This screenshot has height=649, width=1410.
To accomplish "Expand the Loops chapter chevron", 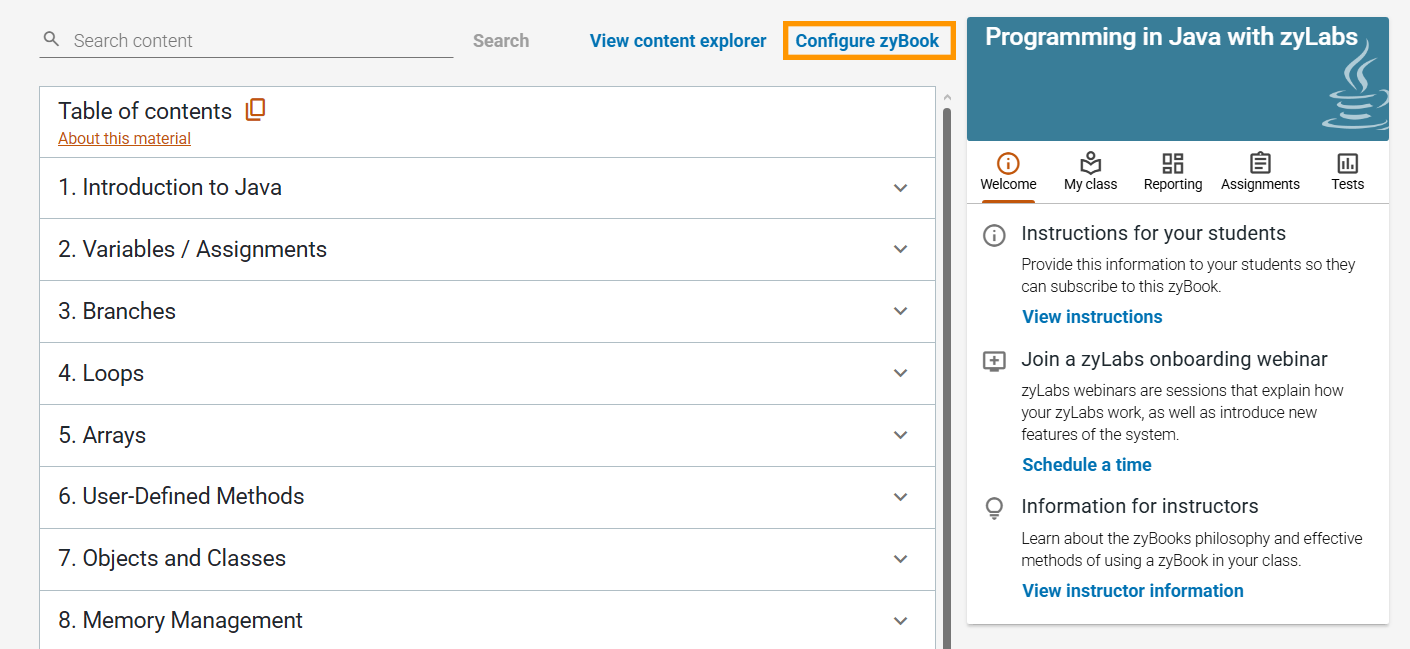I will pos(900,374).
